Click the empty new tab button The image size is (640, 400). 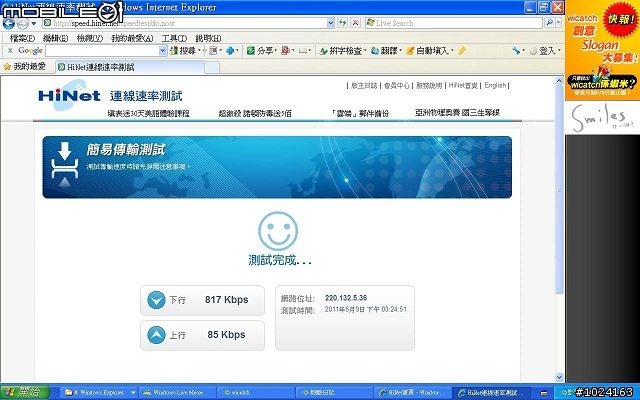[x=212, y=67]
